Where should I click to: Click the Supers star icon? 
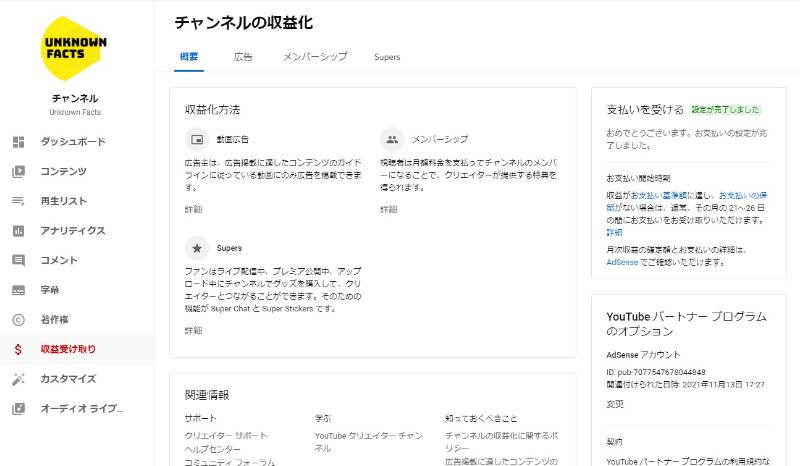click(197, 248)
